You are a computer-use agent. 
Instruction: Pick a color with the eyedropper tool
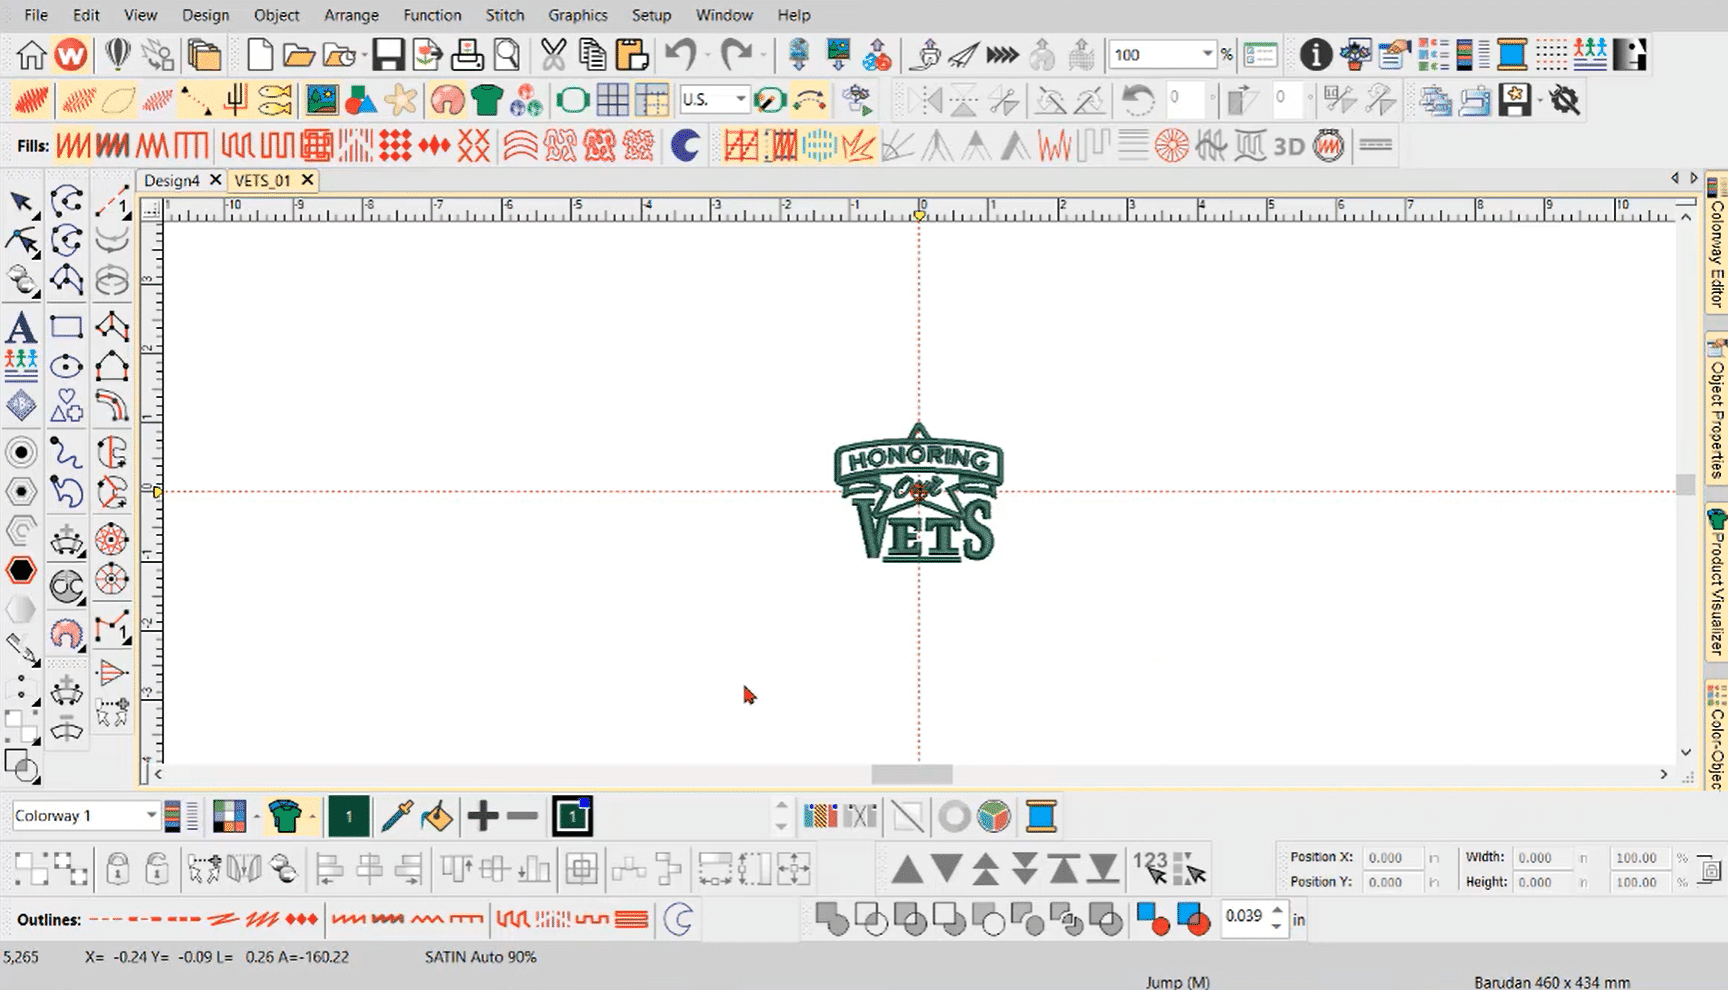pos(397,817)
